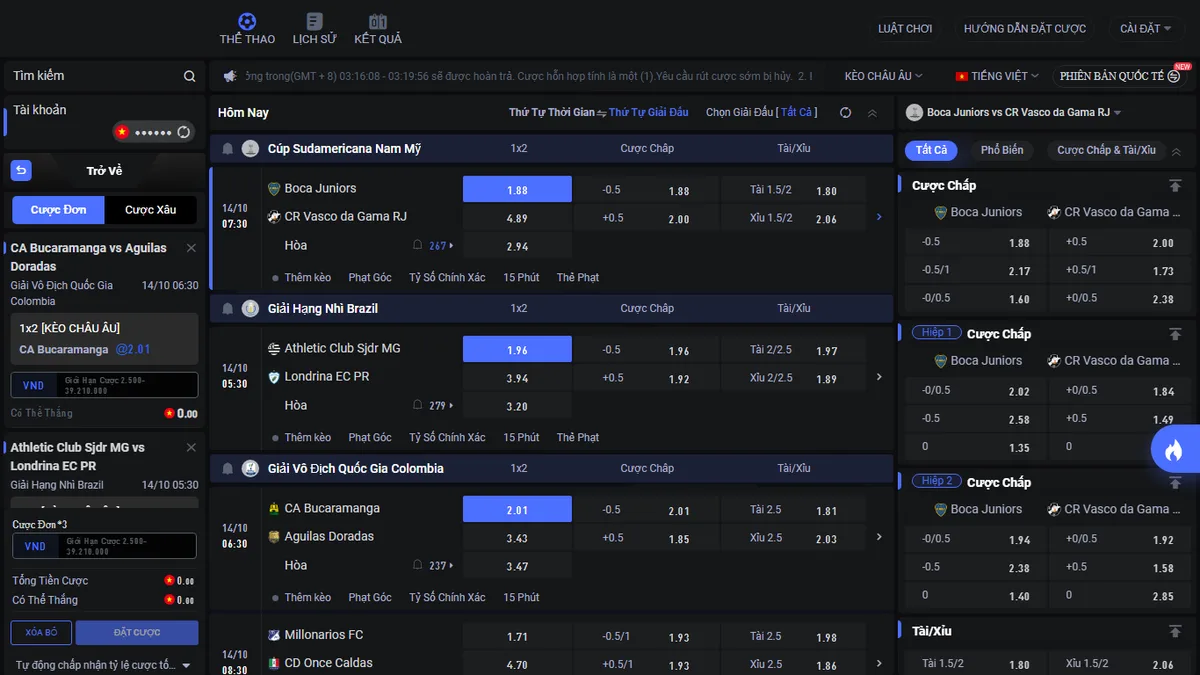The width and height of the screenshot is (1200, 675).
Task: Click CA Bucaramanga stake amount field
Action: click(104, 385)
